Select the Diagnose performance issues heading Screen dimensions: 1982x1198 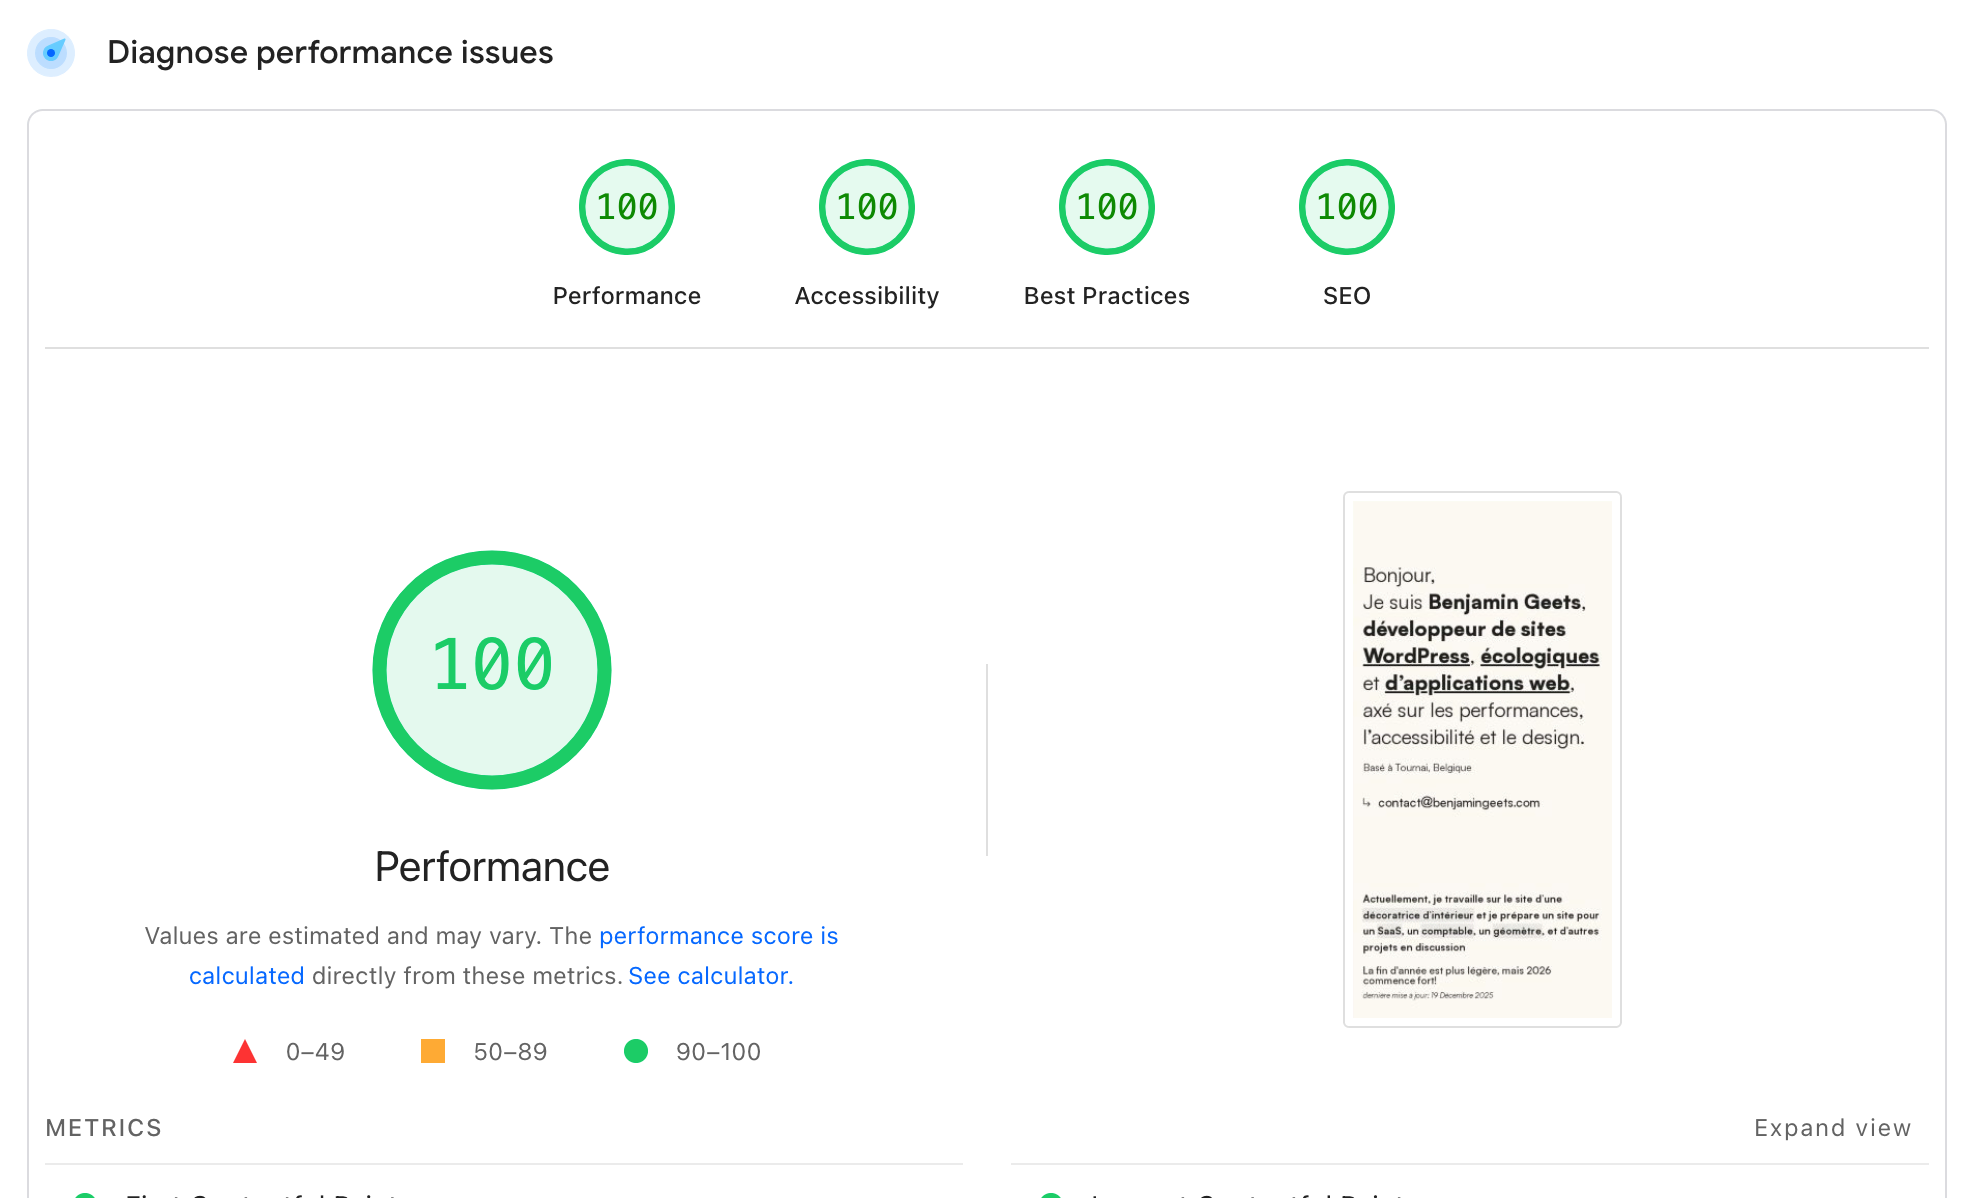(x=330, y=52)
